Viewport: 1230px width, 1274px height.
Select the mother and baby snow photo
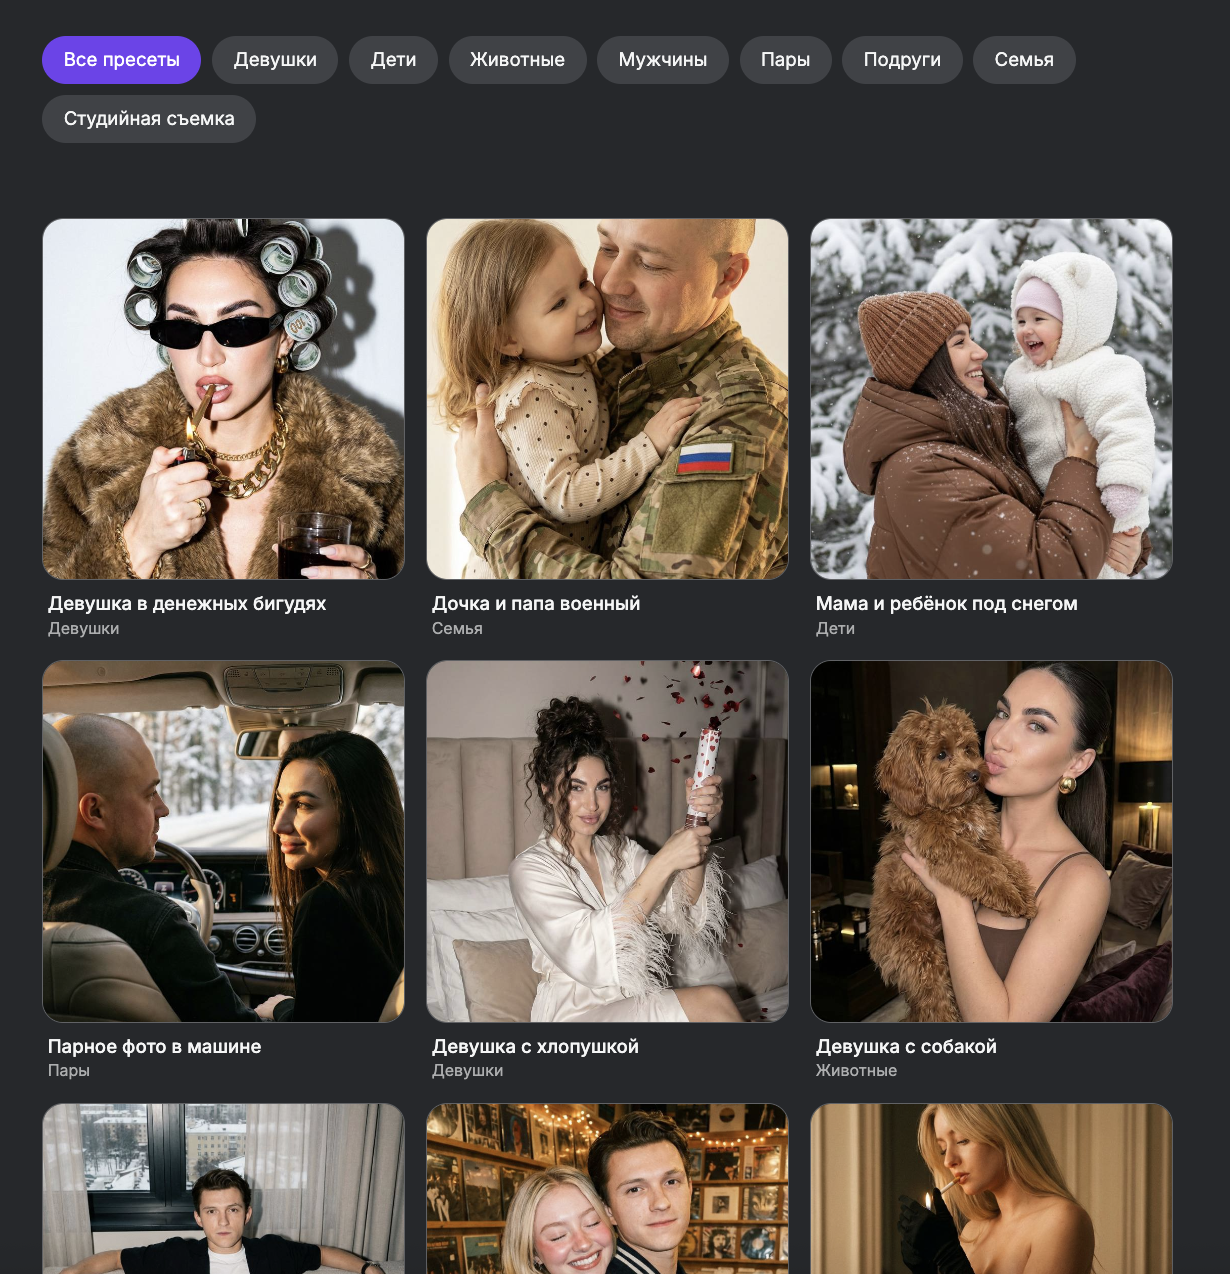tap(991, 399)
